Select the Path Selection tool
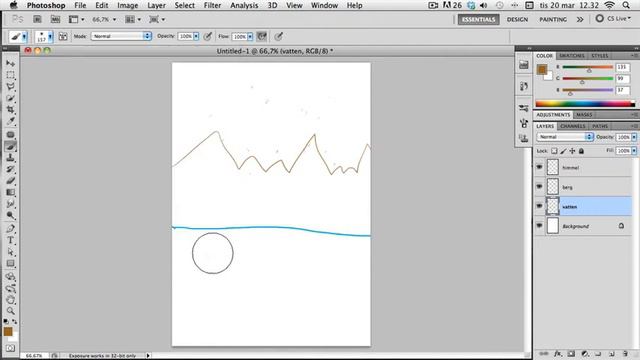Screen dimensions: 640x360 point(11,252)
